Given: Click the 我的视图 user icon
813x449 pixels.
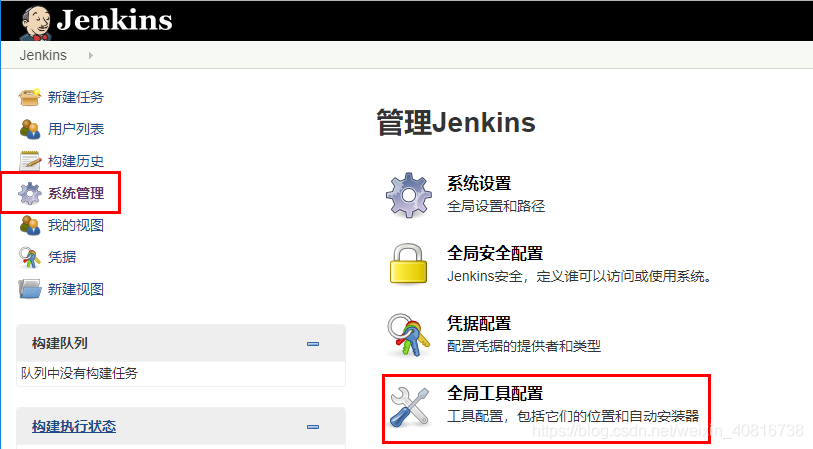Looking at the screenshot, I should 30,225.
